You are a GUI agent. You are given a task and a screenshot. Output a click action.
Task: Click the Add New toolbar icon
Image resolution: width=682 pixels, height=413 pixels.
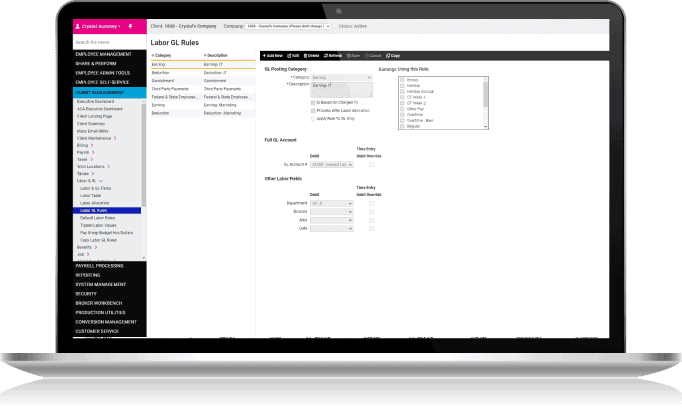pyautogui.click(x=271, y=56)
